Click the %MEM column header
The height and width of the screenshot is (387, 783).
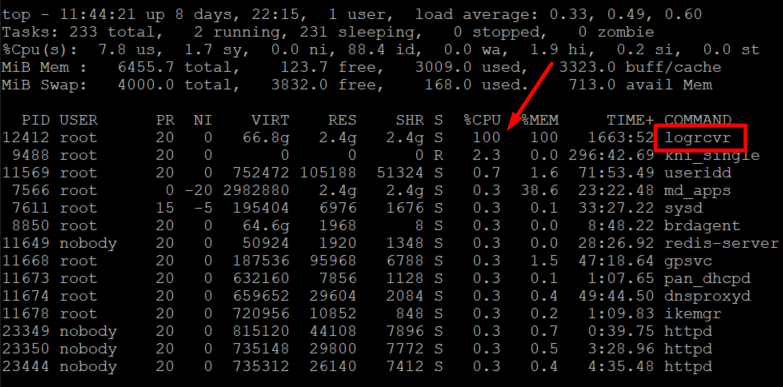click(540, 120)
